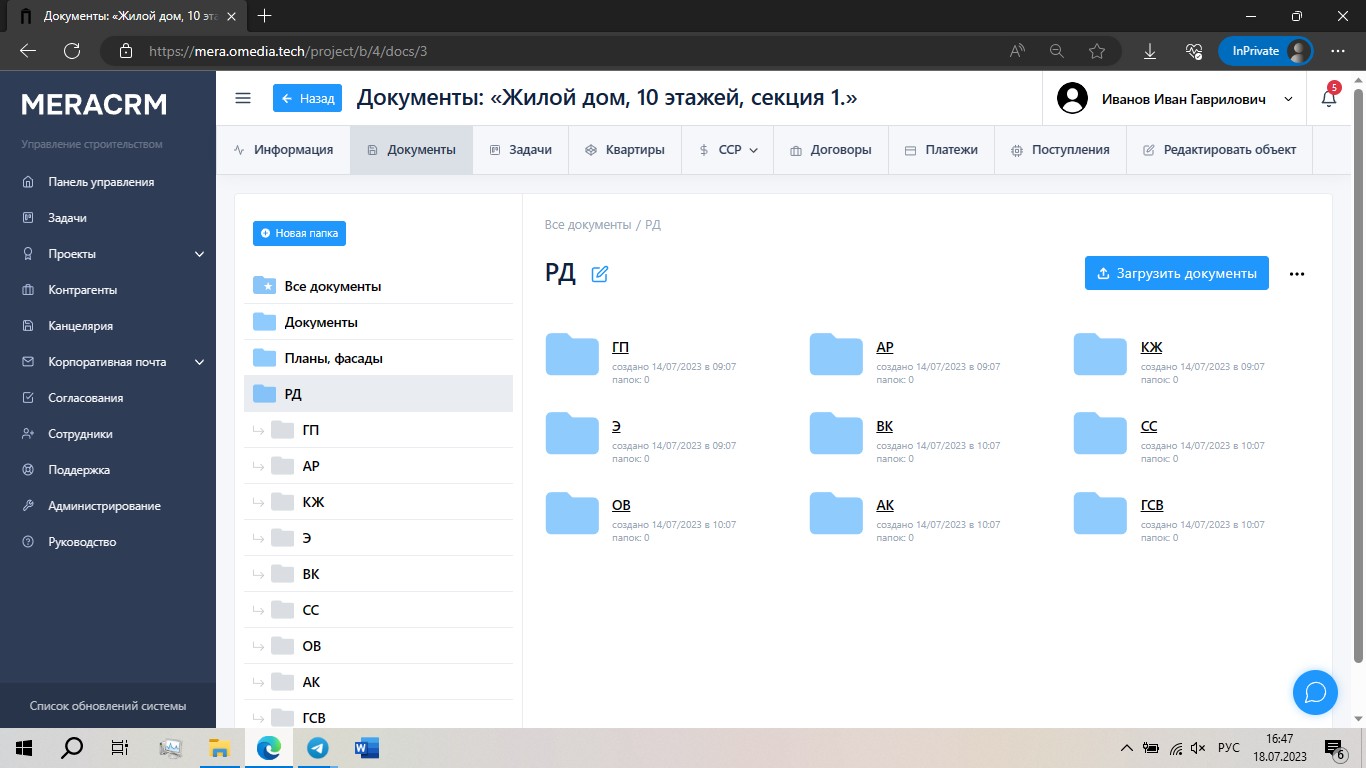Open the ССР tab dropdown
This screenshot has height=768, width=1366.
[728, 150]
